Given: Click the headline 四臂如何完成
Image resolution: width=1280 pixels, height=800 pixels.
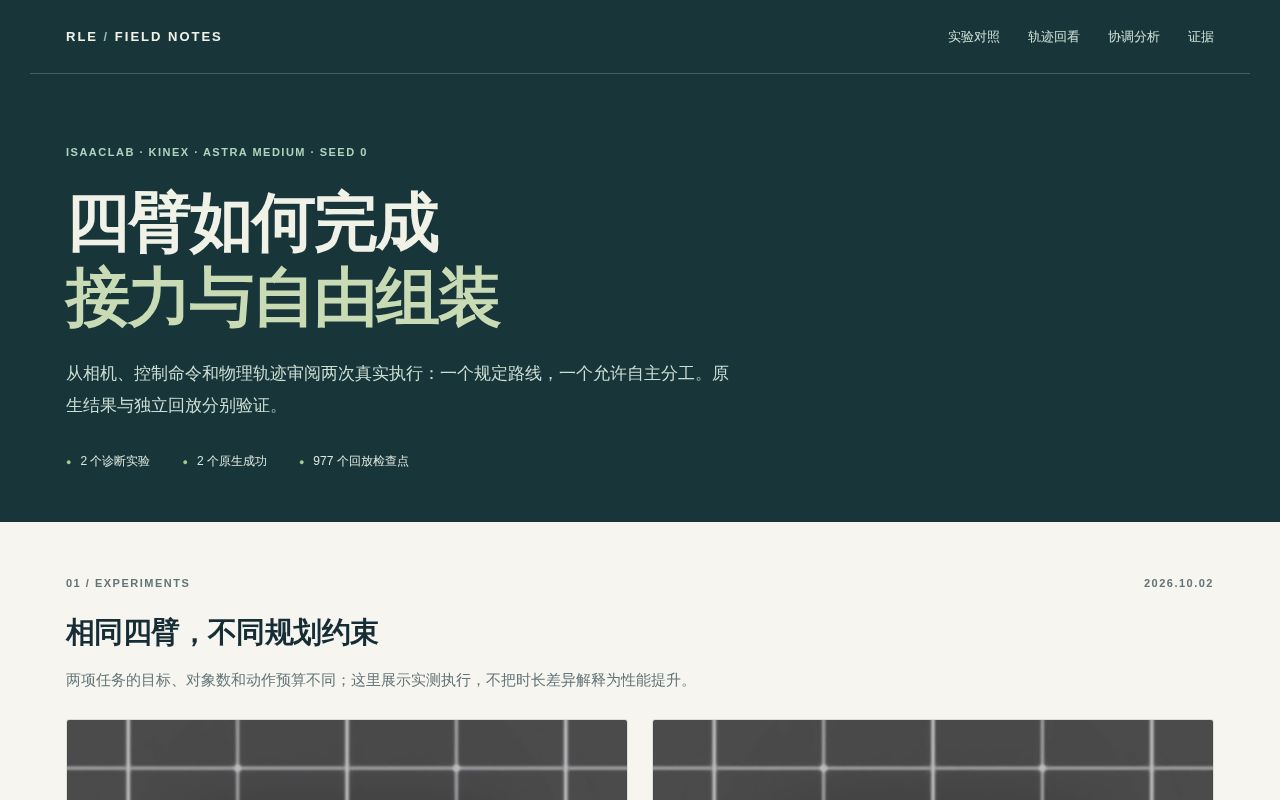Looking at the screenshot, I should (252, 224).
